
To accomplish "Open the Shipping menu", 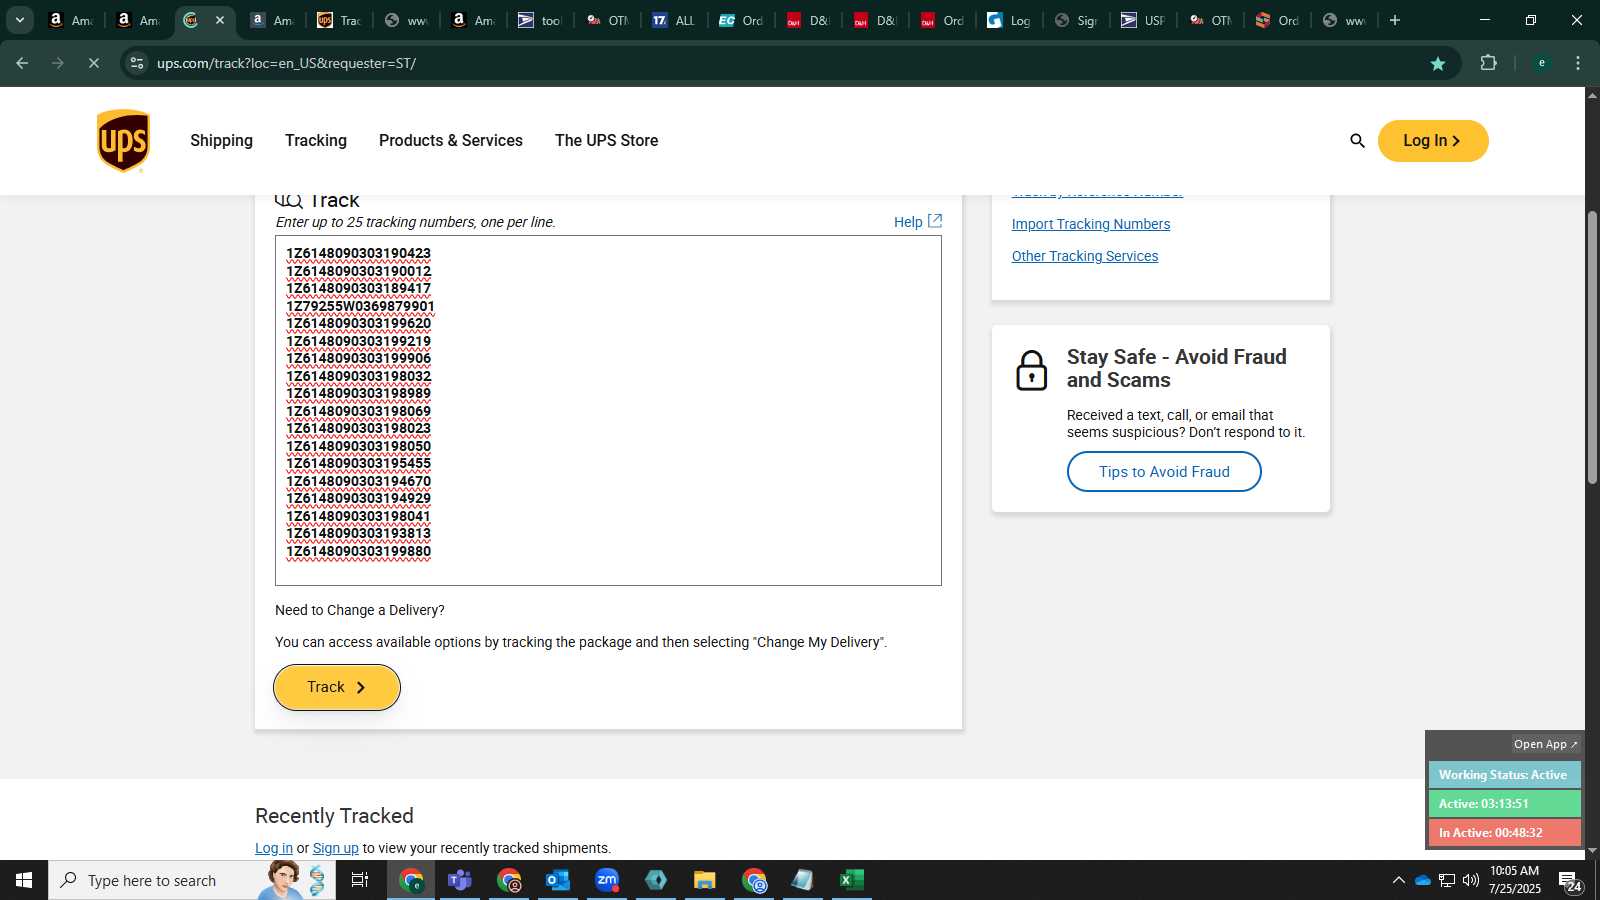I will tap(221, 141).
